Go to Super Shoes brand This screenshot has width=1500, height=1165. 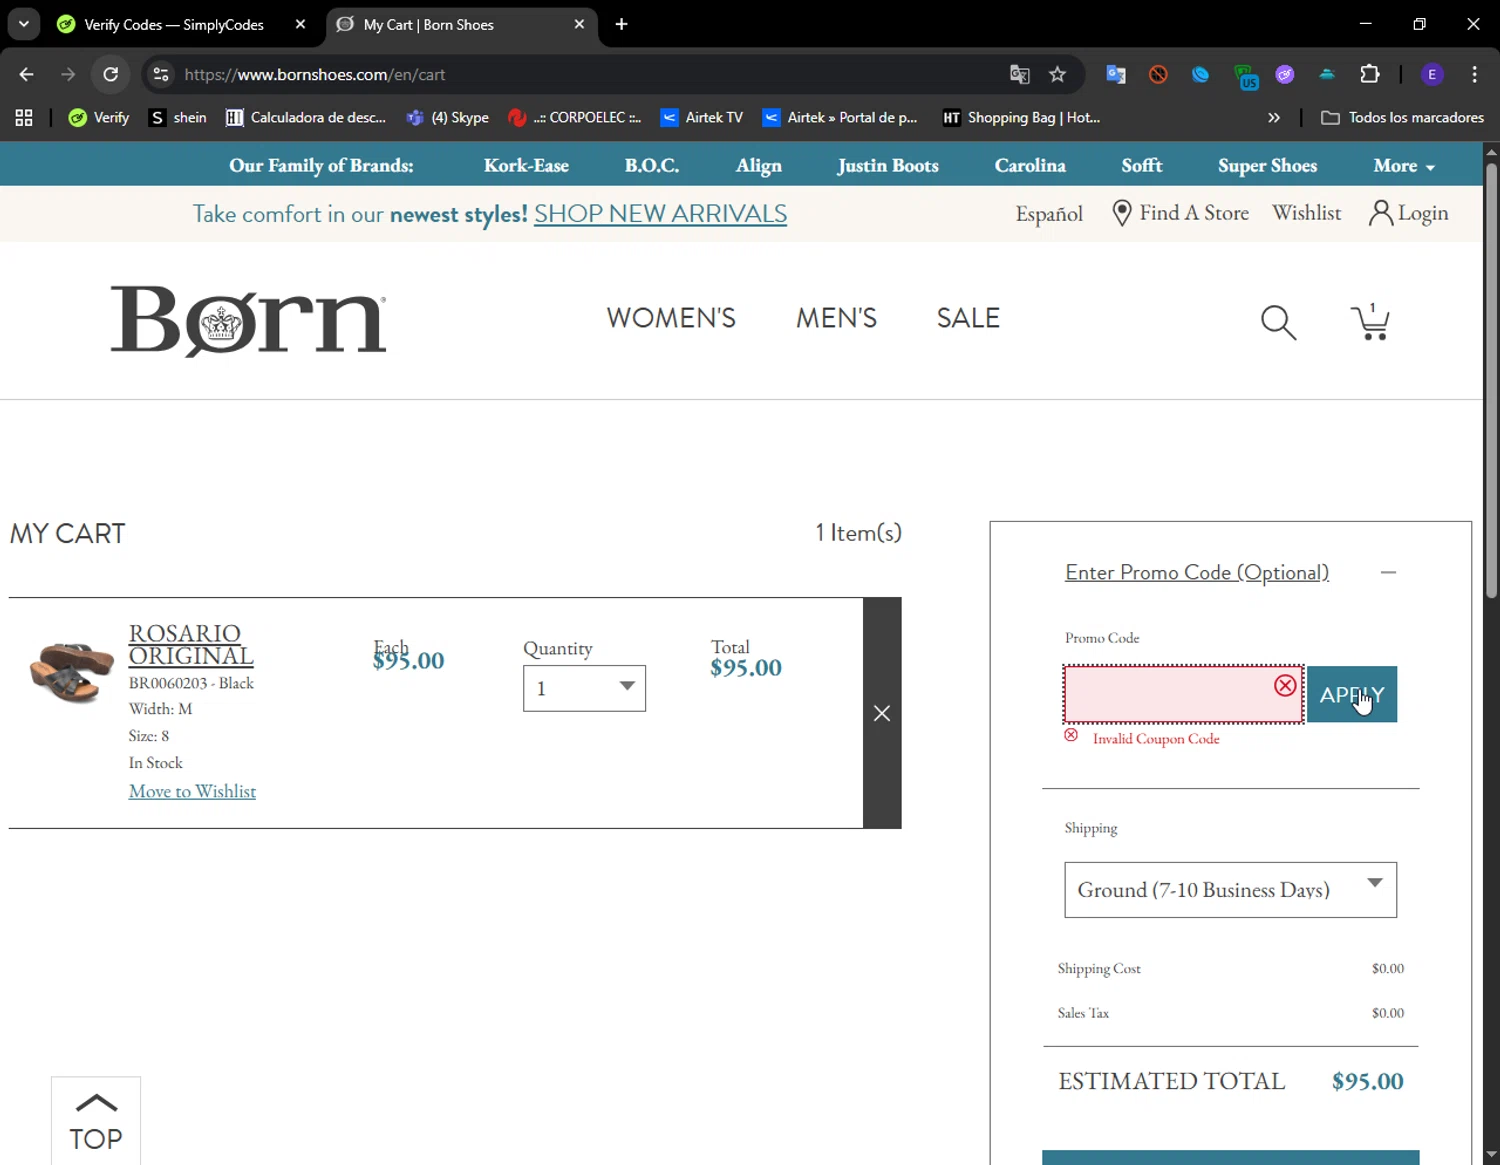1267,166
